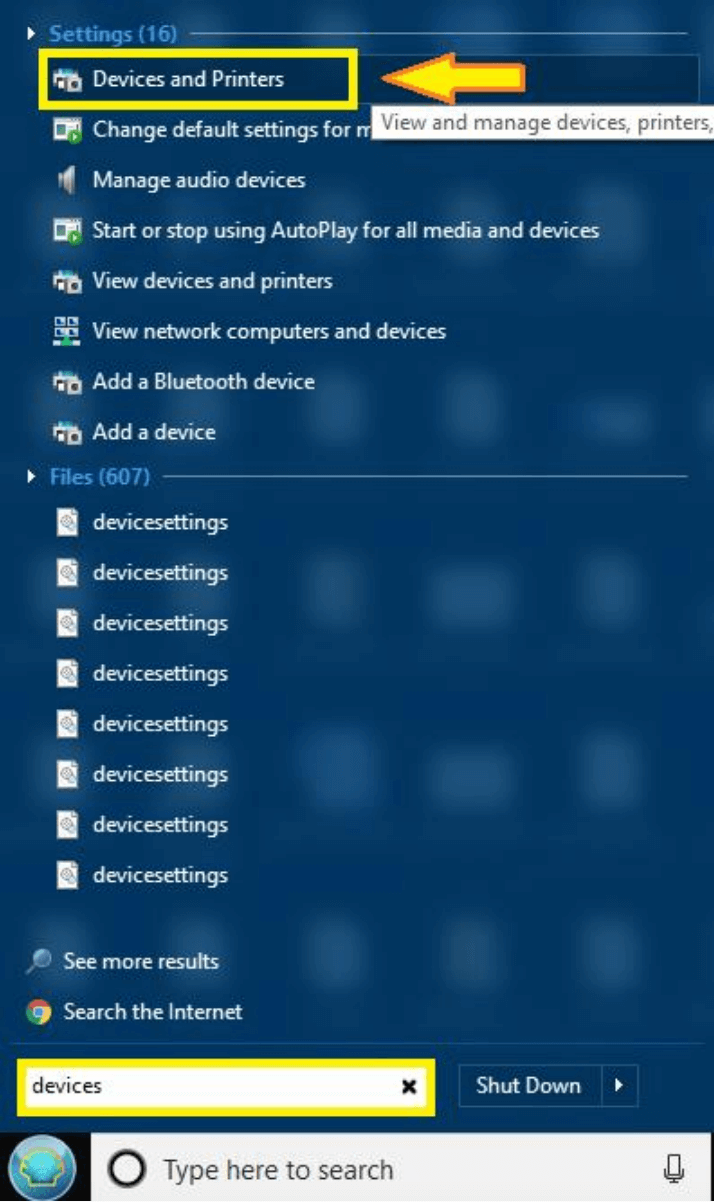Collapse the Settings (16) section
Viewport: 714px width, 1202px height.
tap(31, 33)
